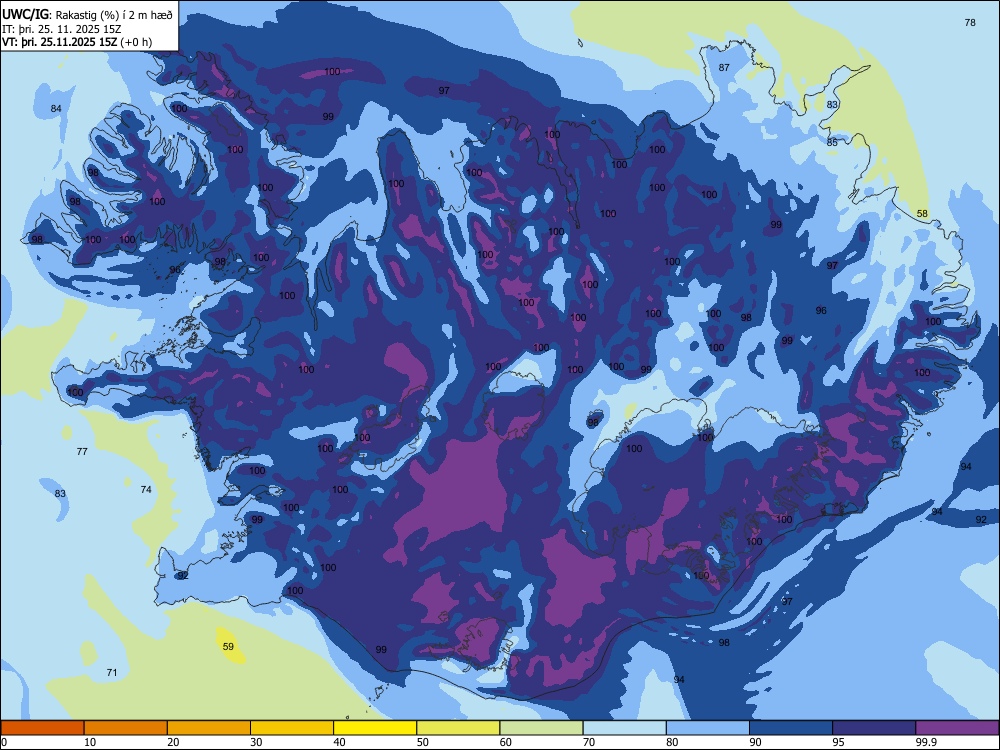This screenshot has height=750, width=1000.
Task: Click the humidity value '84' on the map
Action: click(x=56, y=108)
